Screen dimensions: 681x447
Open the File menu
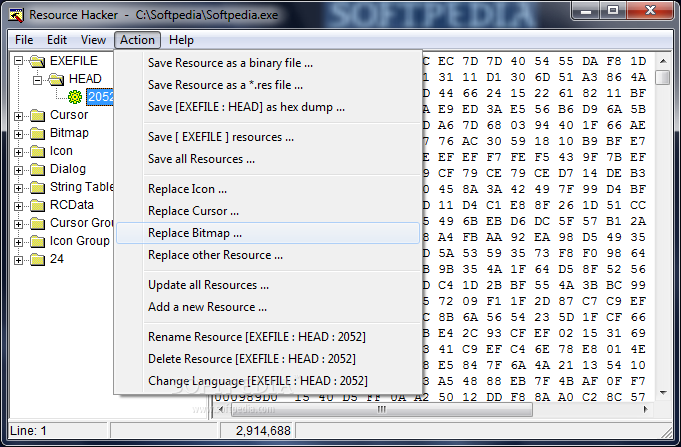[24, 40]
